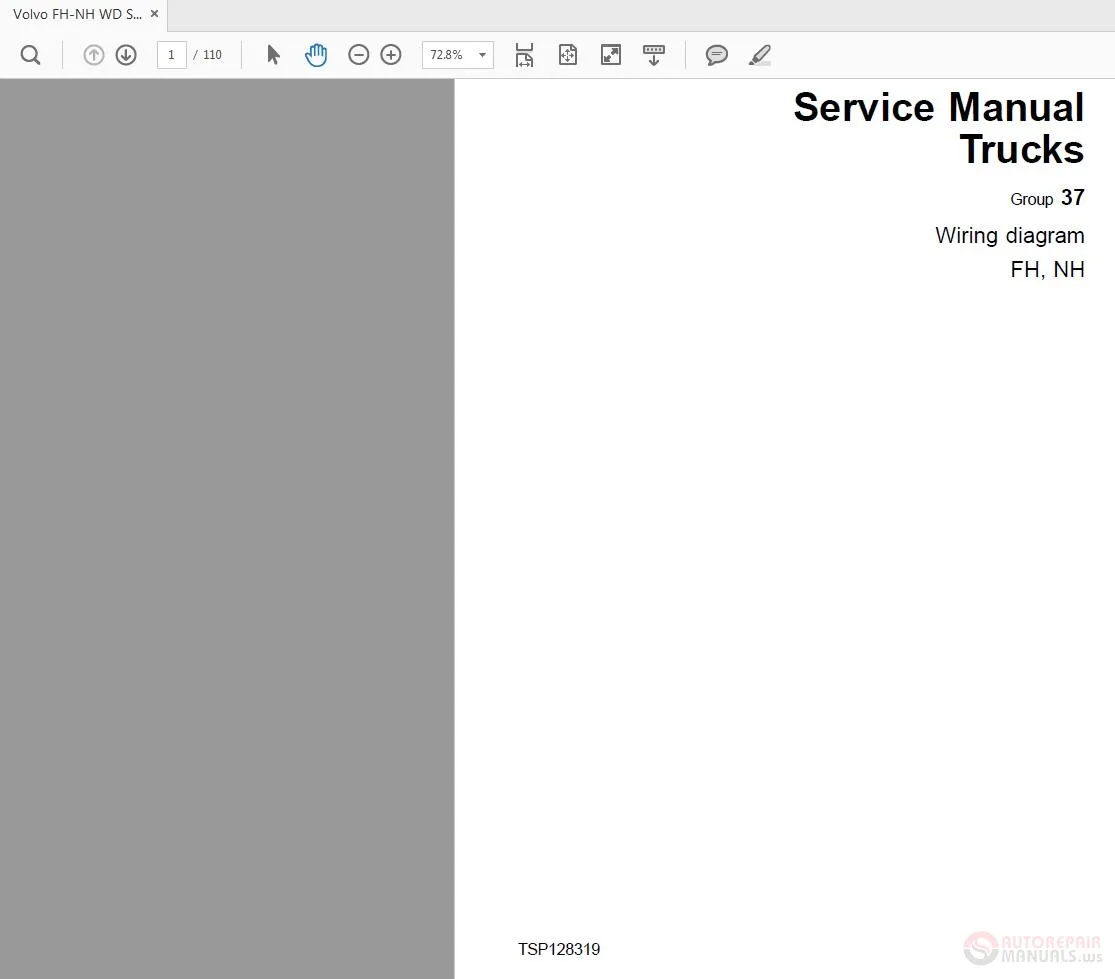
Task: Toggle read mode keyboard-arrow icon
Action: (x=653, y=55)
